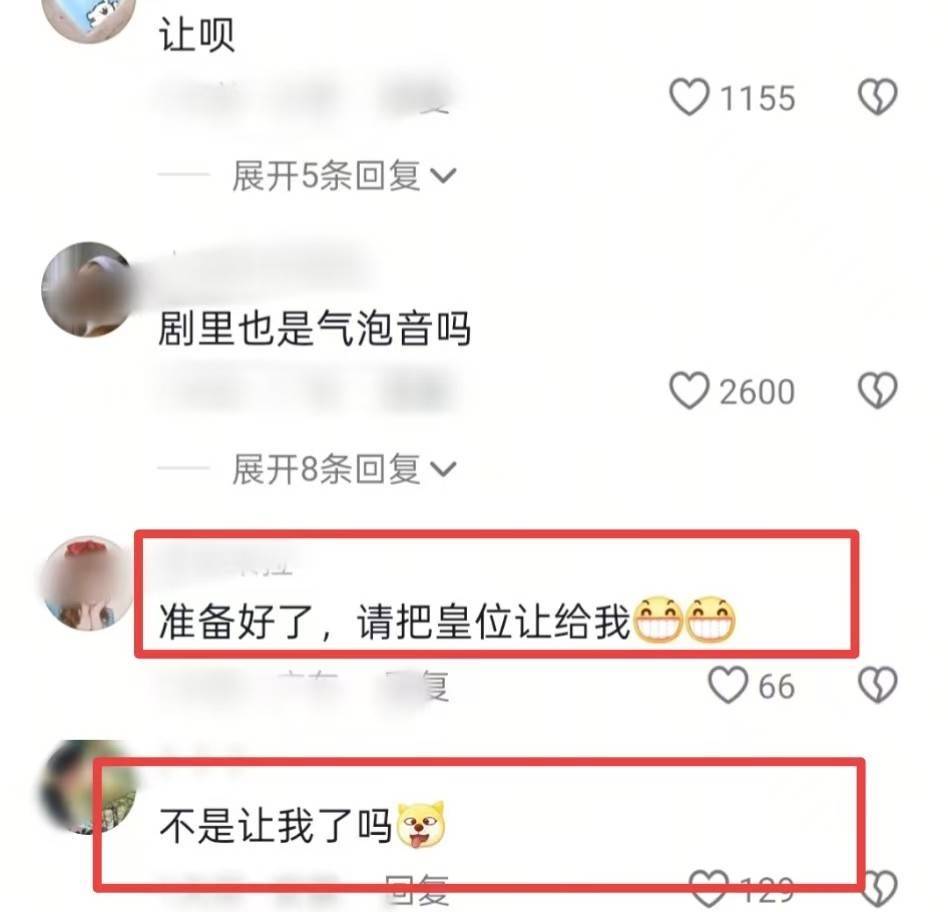Tap broken heart beside 2600 likes
Screen dimensions: 948x912
point(877,390)
